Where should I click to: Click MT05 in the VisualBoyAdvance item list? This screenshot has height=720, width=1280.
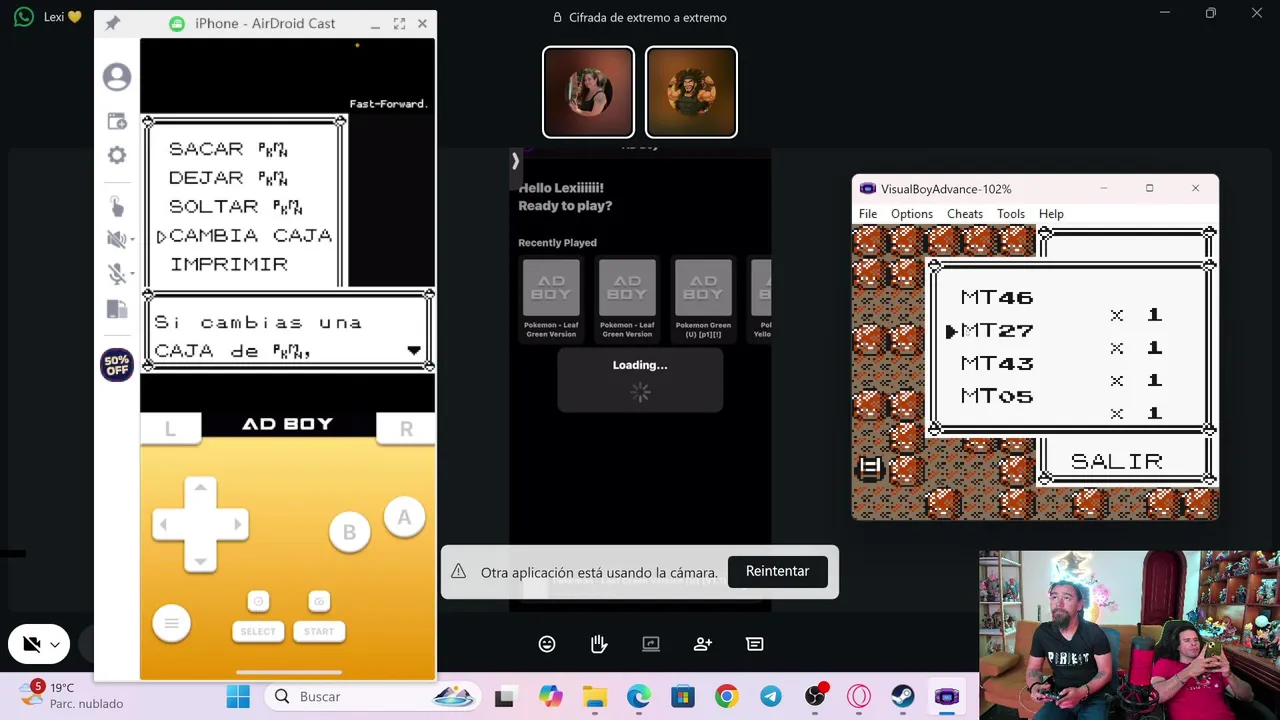click(997, 396)
